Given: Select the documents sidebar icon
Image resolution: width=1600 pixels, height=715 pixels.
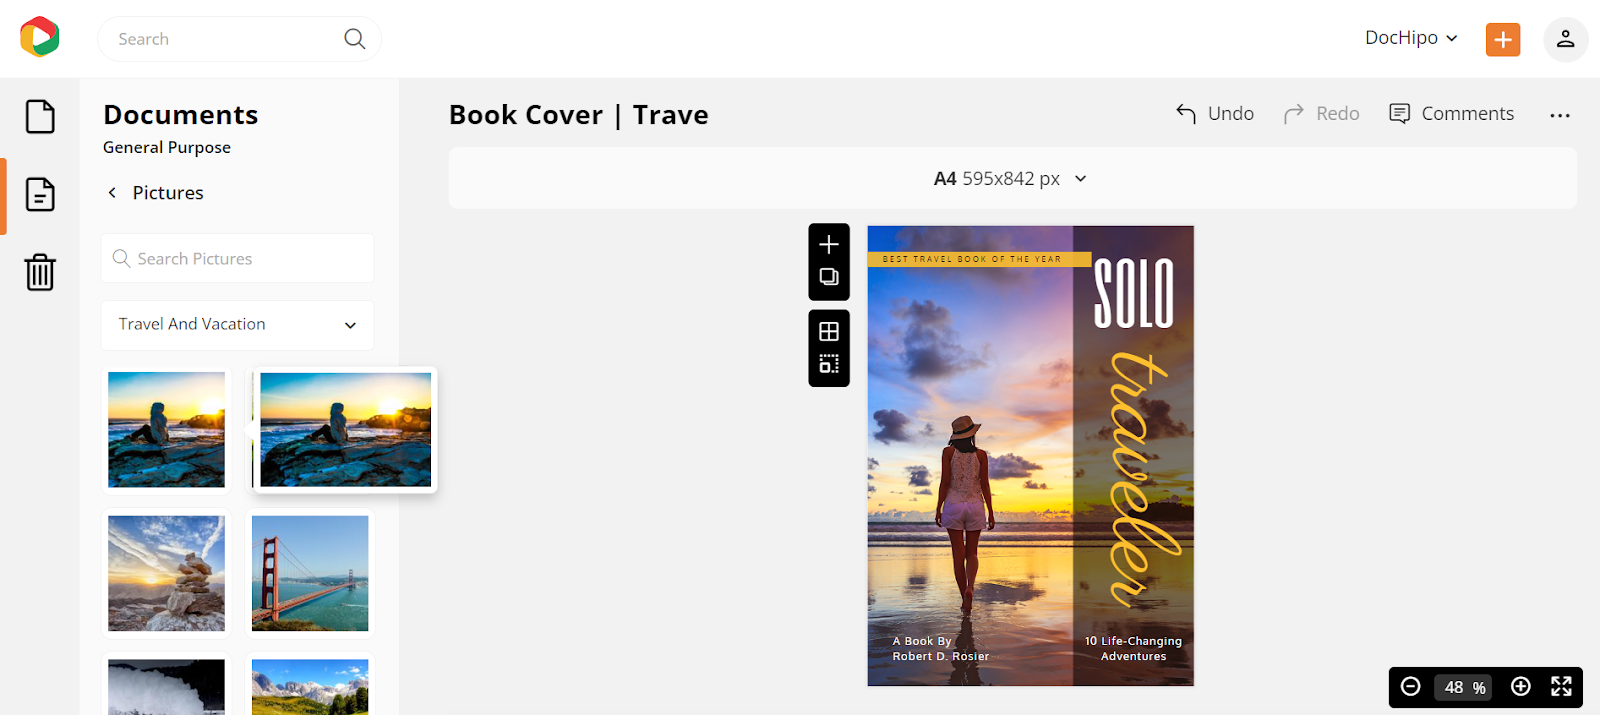Looking at the screenshot, I should 40,194.
